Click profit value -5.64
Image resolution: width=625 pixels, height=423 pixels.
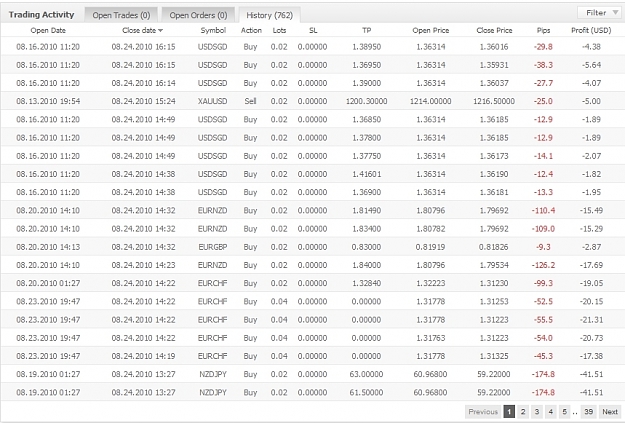pos(591,65)
